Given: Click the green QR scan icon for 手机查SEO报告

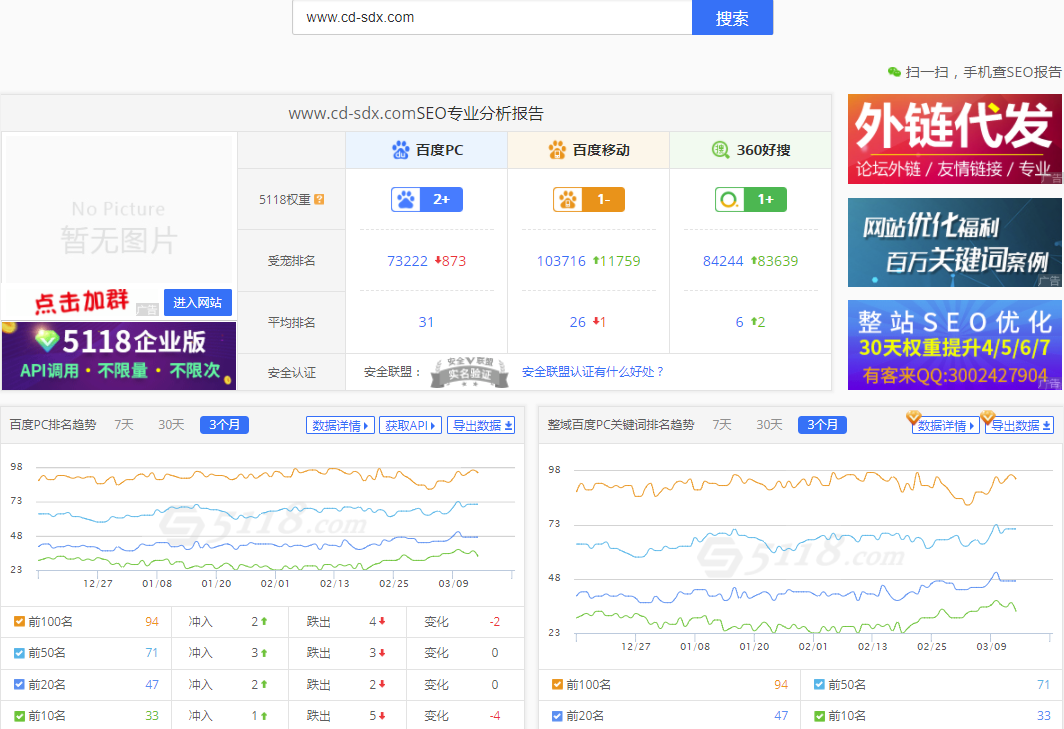Looking at the screenshot, I should (893, 71).
